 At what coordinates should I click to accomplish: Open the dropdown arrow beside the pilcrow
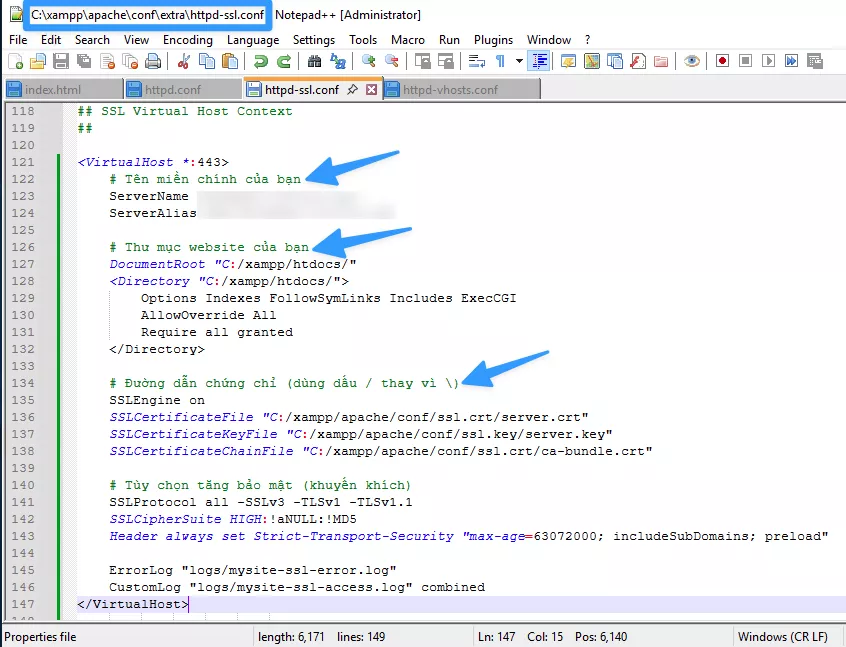coord(519,61)
